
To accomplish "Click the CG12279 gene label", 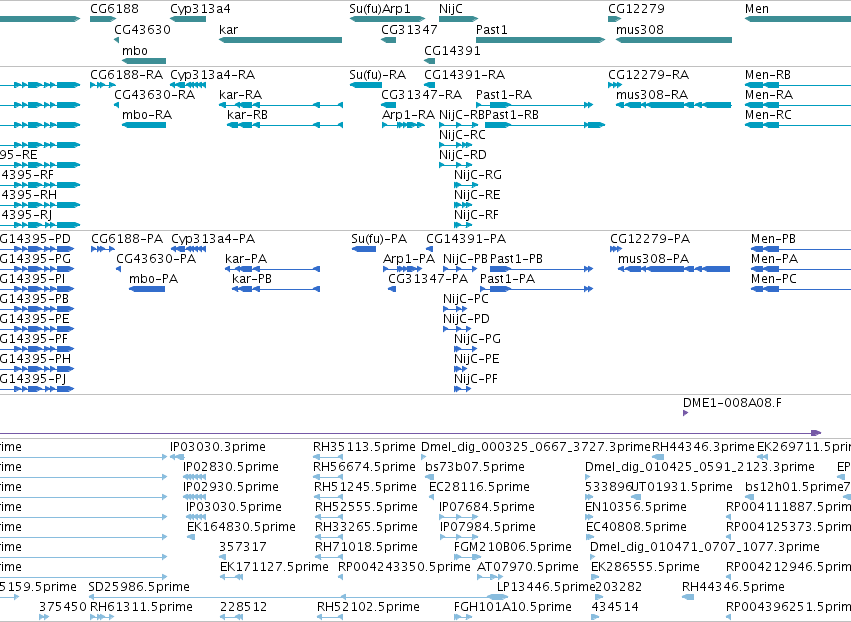I will tap(636, 9).
